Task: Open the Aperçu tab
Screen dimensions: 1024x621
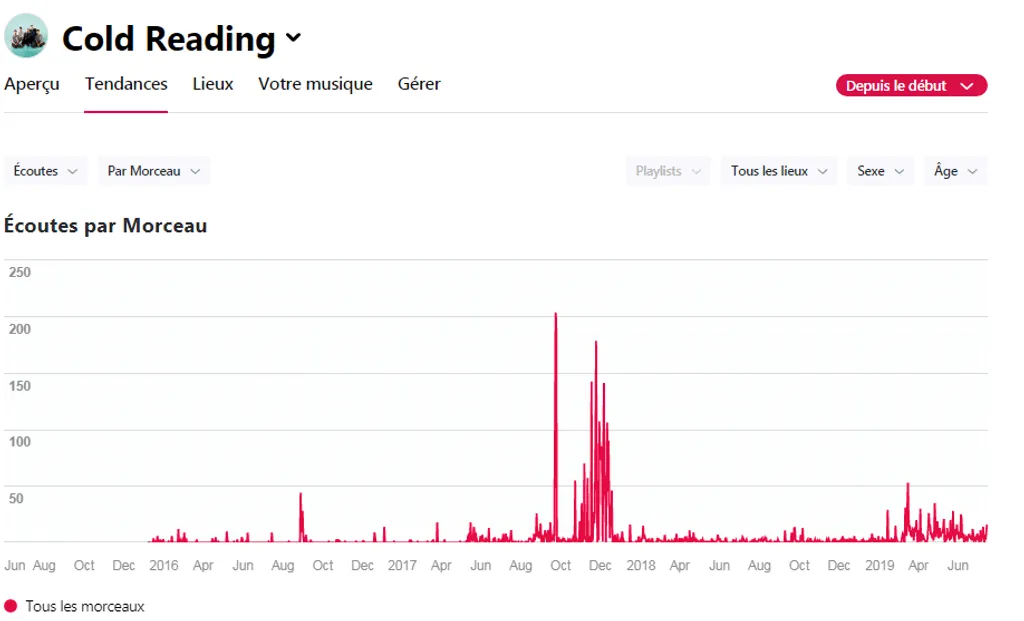Action: pyautogui.click(x=32, y=84)
